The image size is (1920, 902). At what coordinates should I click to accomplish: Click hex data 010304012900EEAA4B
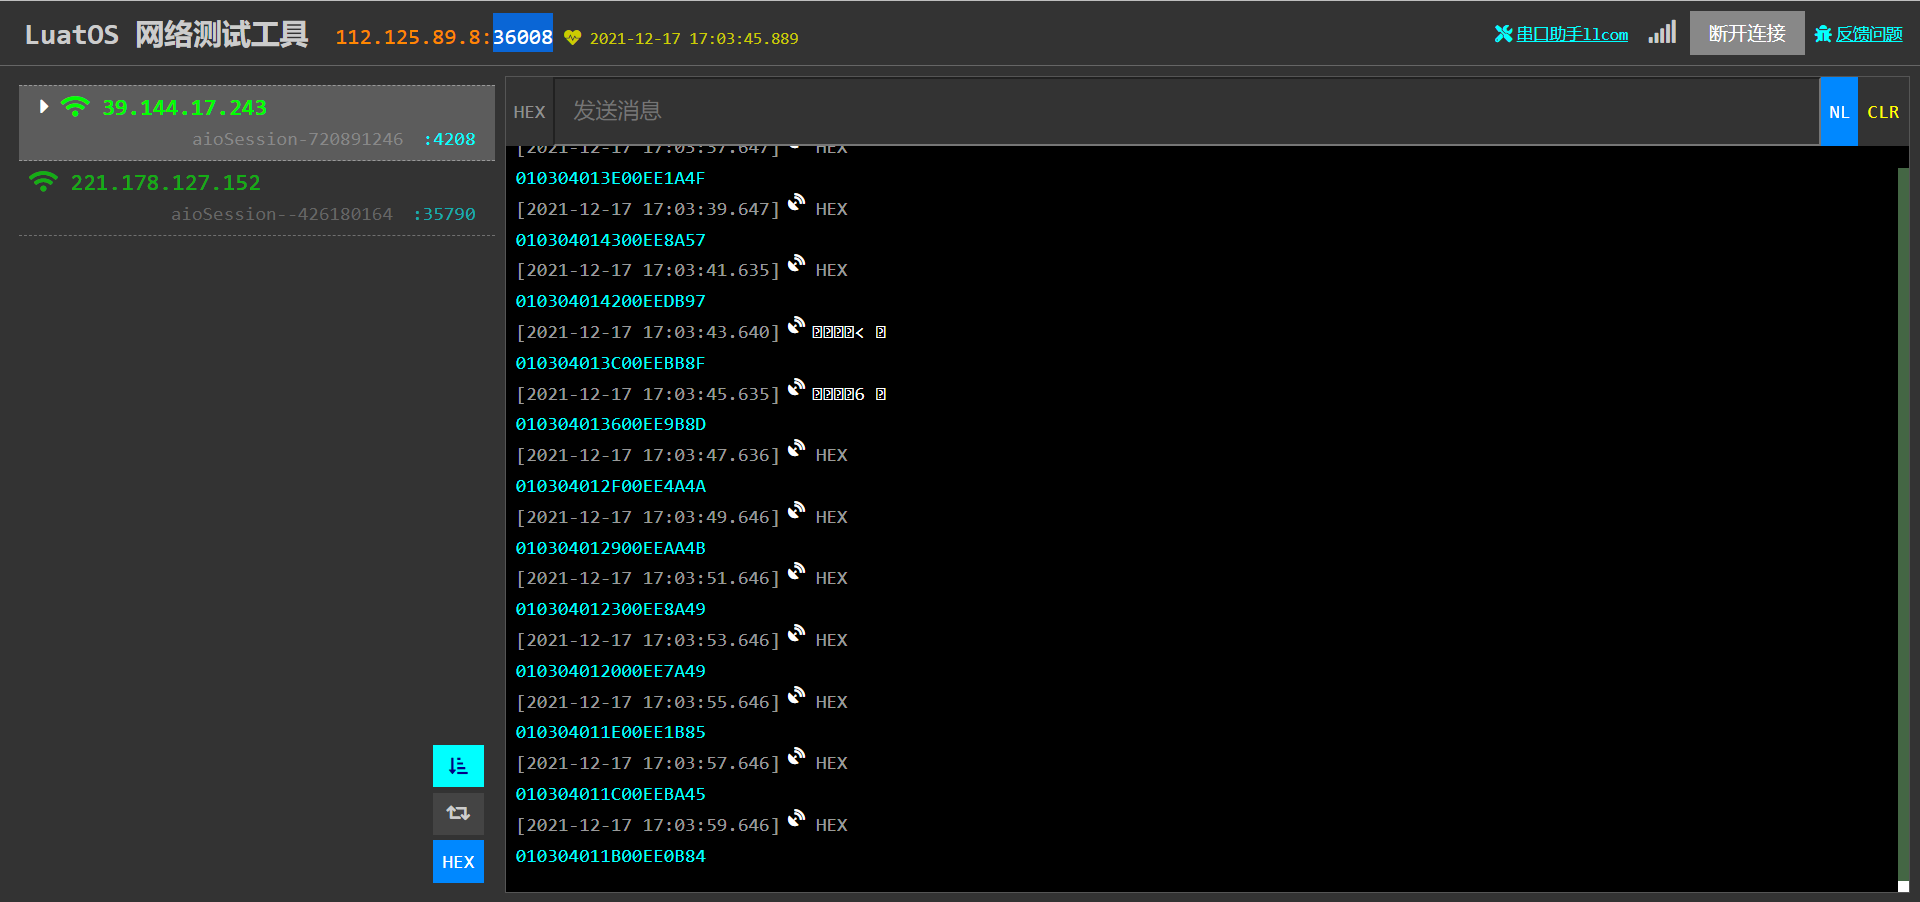(x=610, y=548)
